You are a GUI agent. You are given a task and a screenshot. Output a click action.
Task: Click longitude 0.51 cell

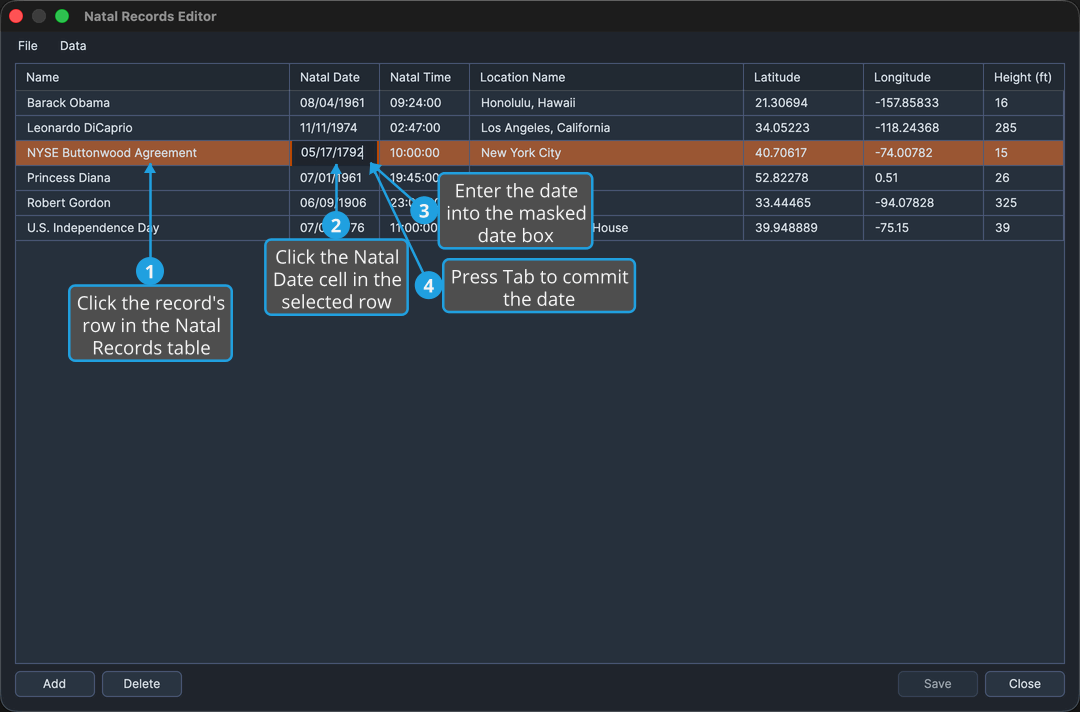(x=923, y=178)
